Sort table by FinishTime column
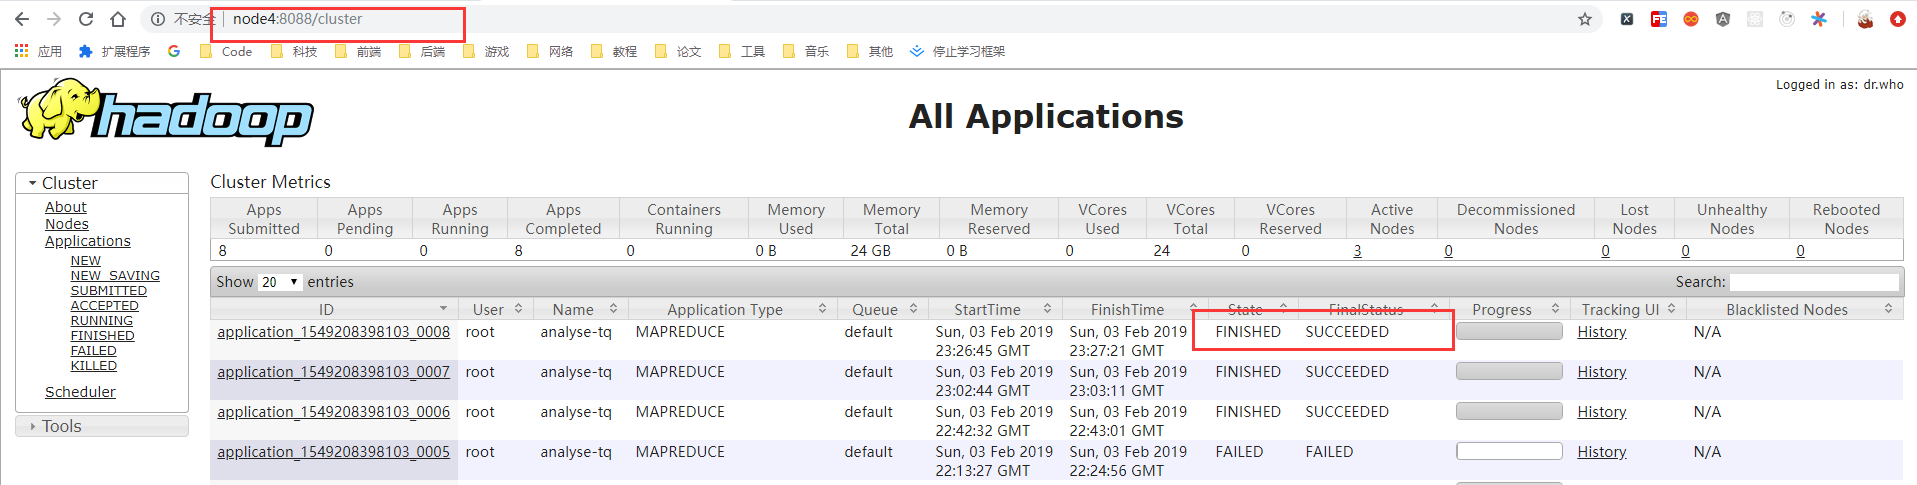 click(1135, 309)
